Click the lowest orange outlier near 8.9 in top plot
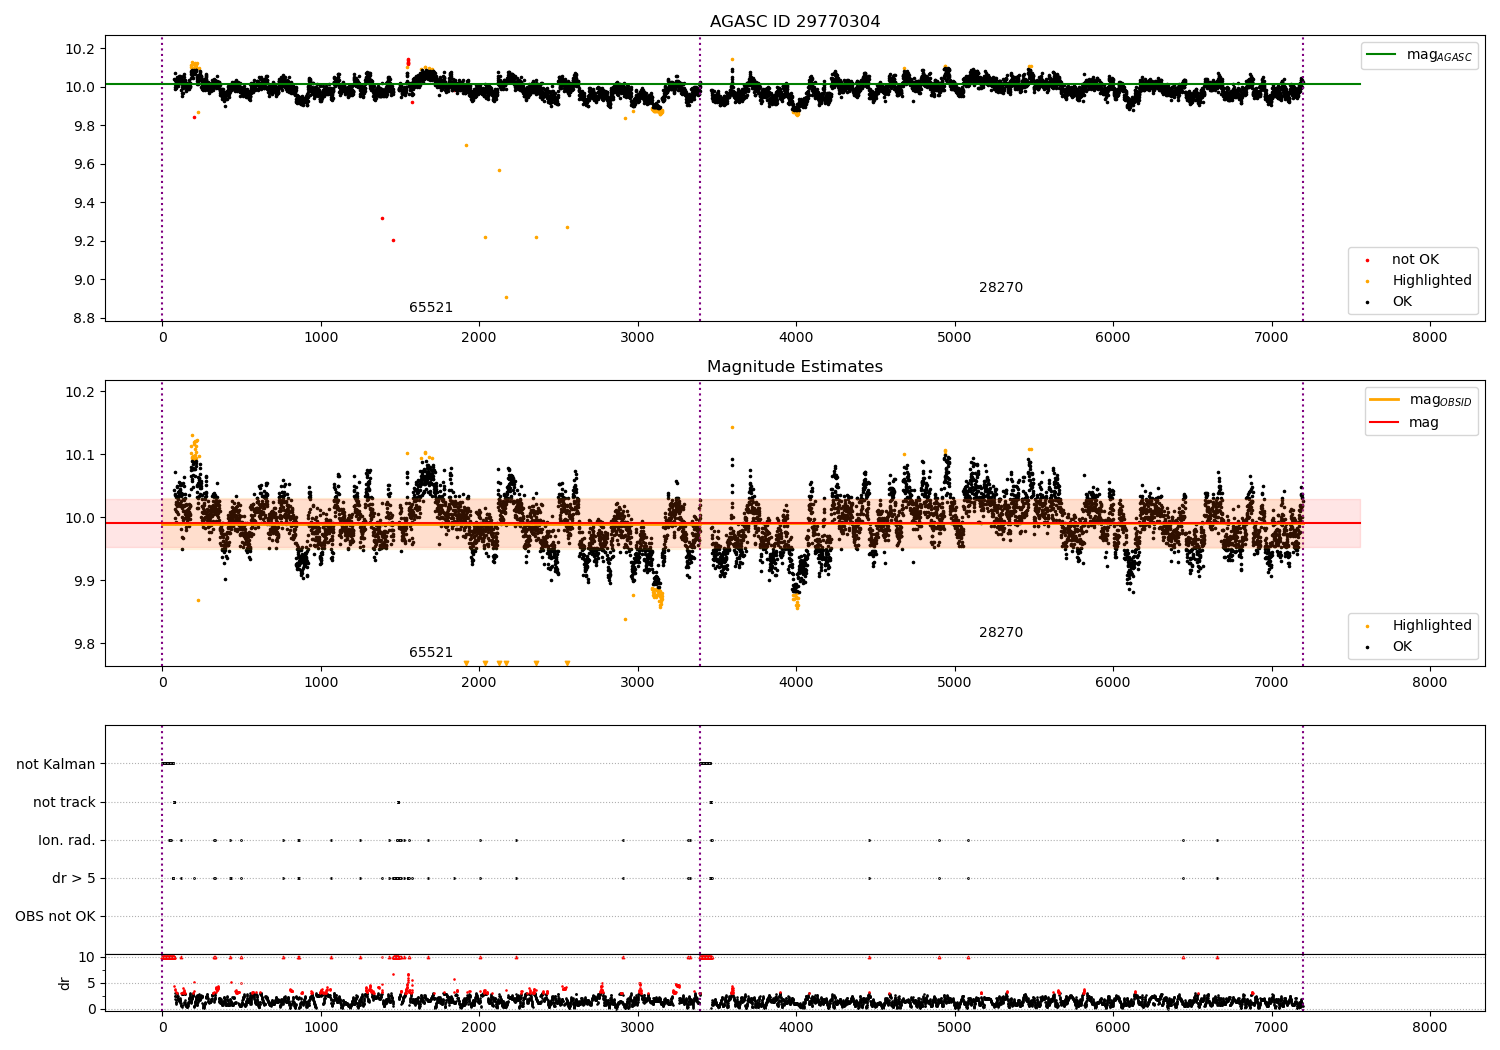This screenshot has width=1500, height=1050. pos(506,297)
